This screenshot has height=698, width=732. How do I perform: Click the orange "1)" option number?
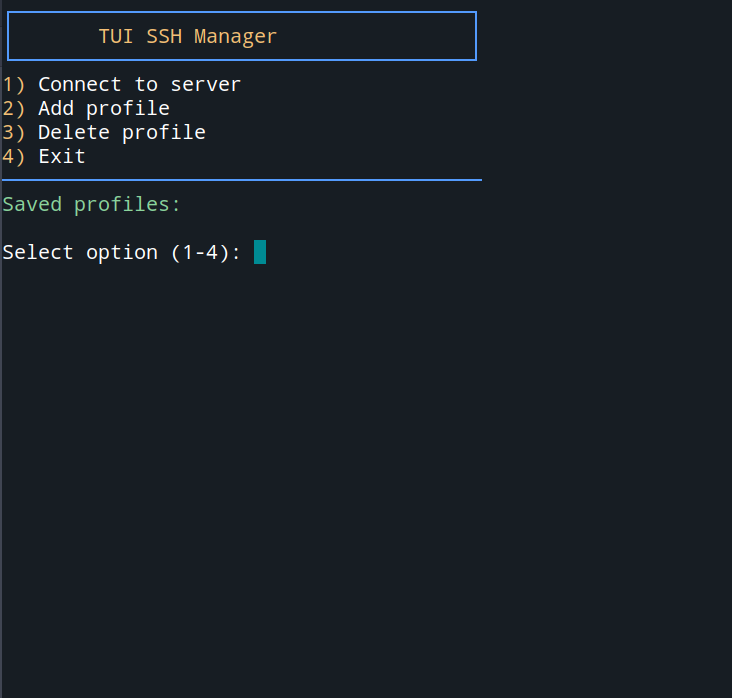[13, 85]
